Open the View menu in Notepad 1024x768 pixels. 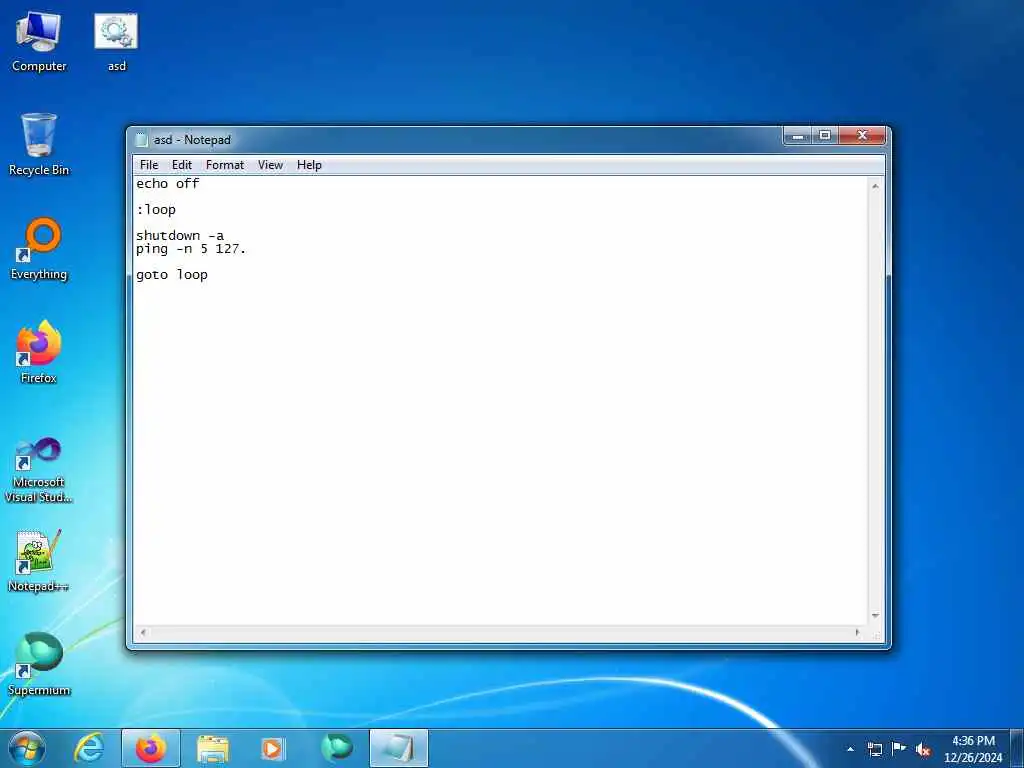pyautogui.click(x=270, y=165)
